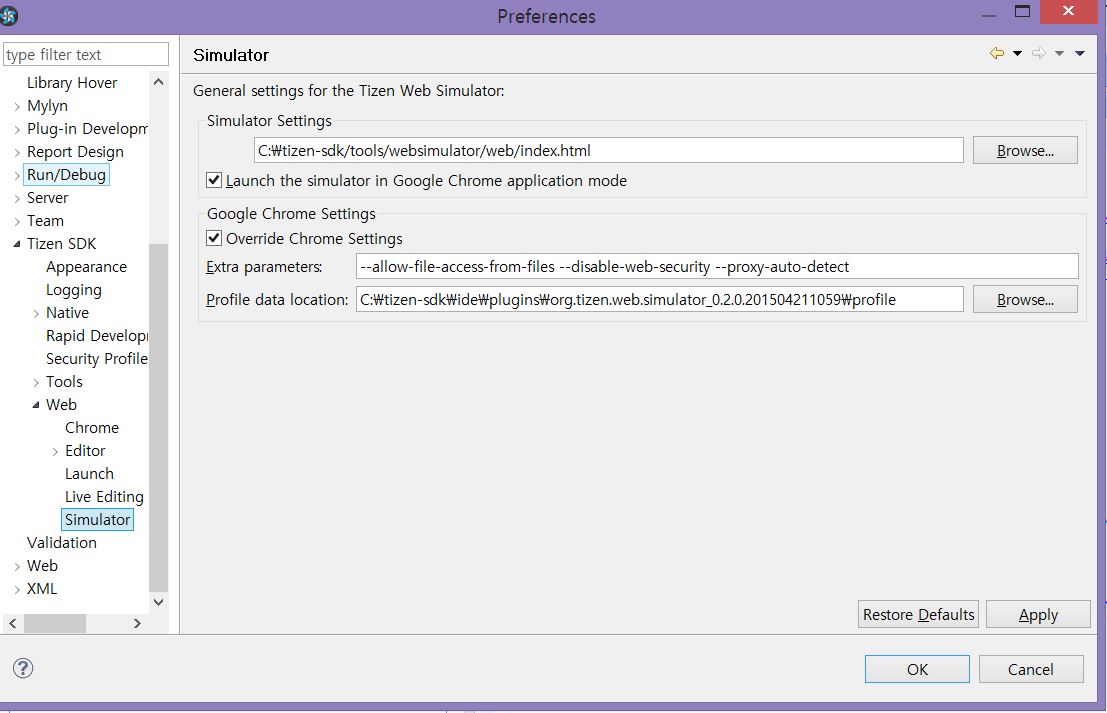Browse for the profile data location
The image size is (1107, 713).
pos(1025,299)
